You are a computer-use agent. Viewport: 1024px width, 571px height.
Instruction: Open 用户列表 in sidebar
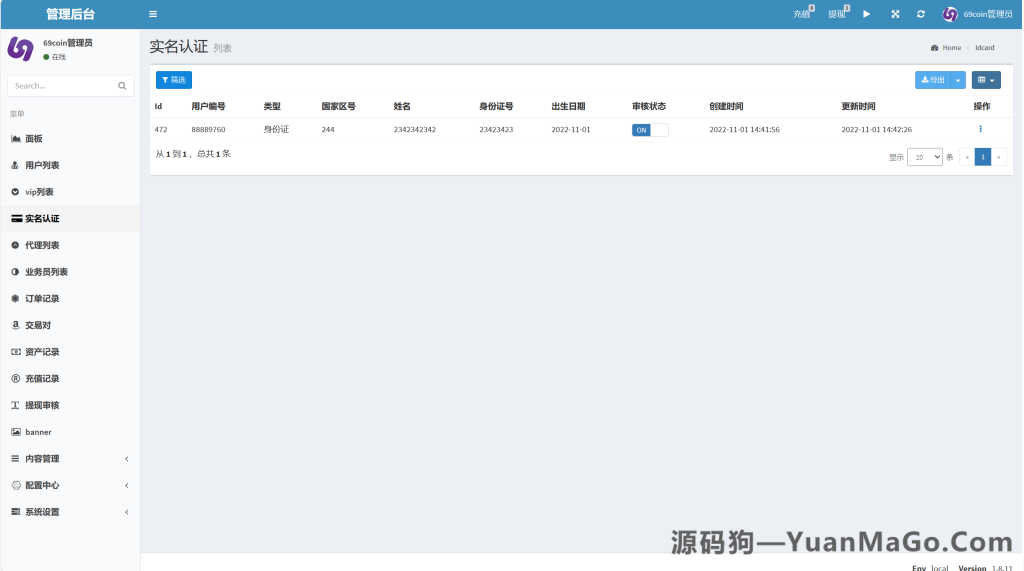point(70,165)
